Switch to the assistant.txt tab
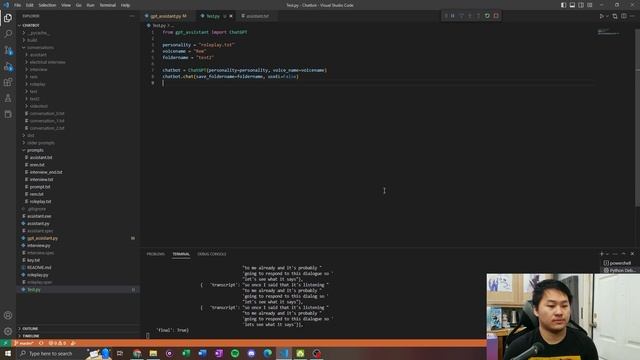The image size is (640, 360). pos(257,16)
